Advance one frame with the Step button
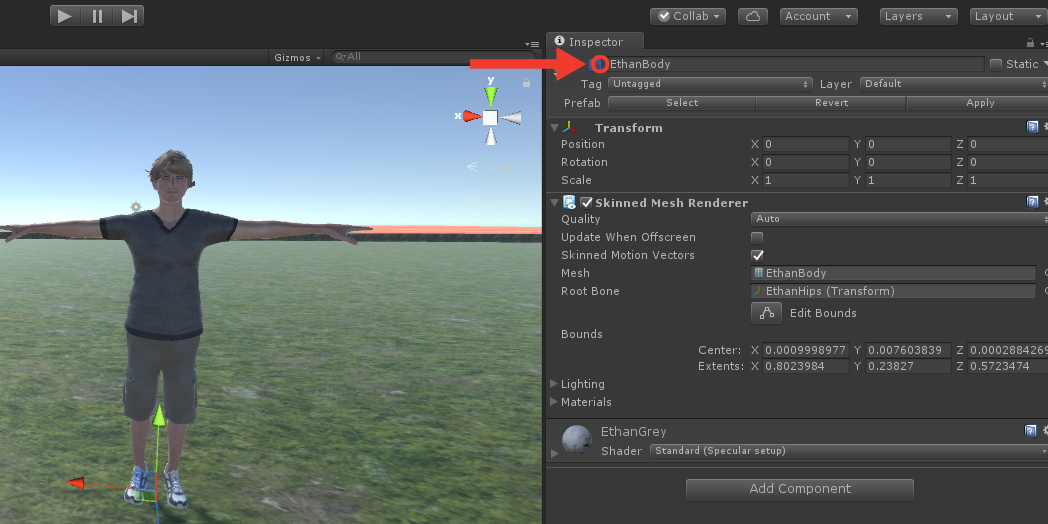Image resolution: width=1048 pixels, height=524 pixels. [128, 16]
